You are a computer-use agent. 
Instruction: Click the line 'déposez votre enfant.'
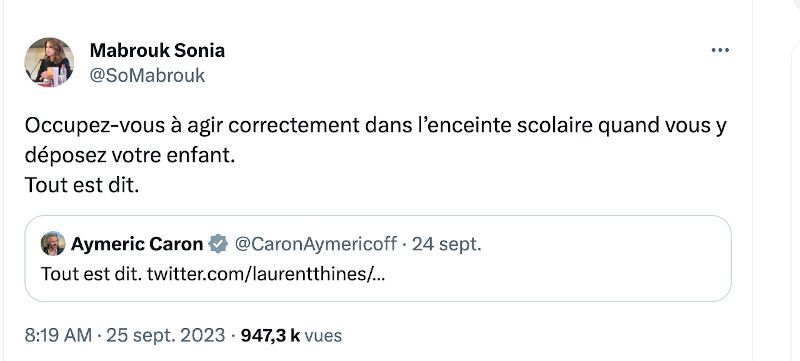[130, 156]
